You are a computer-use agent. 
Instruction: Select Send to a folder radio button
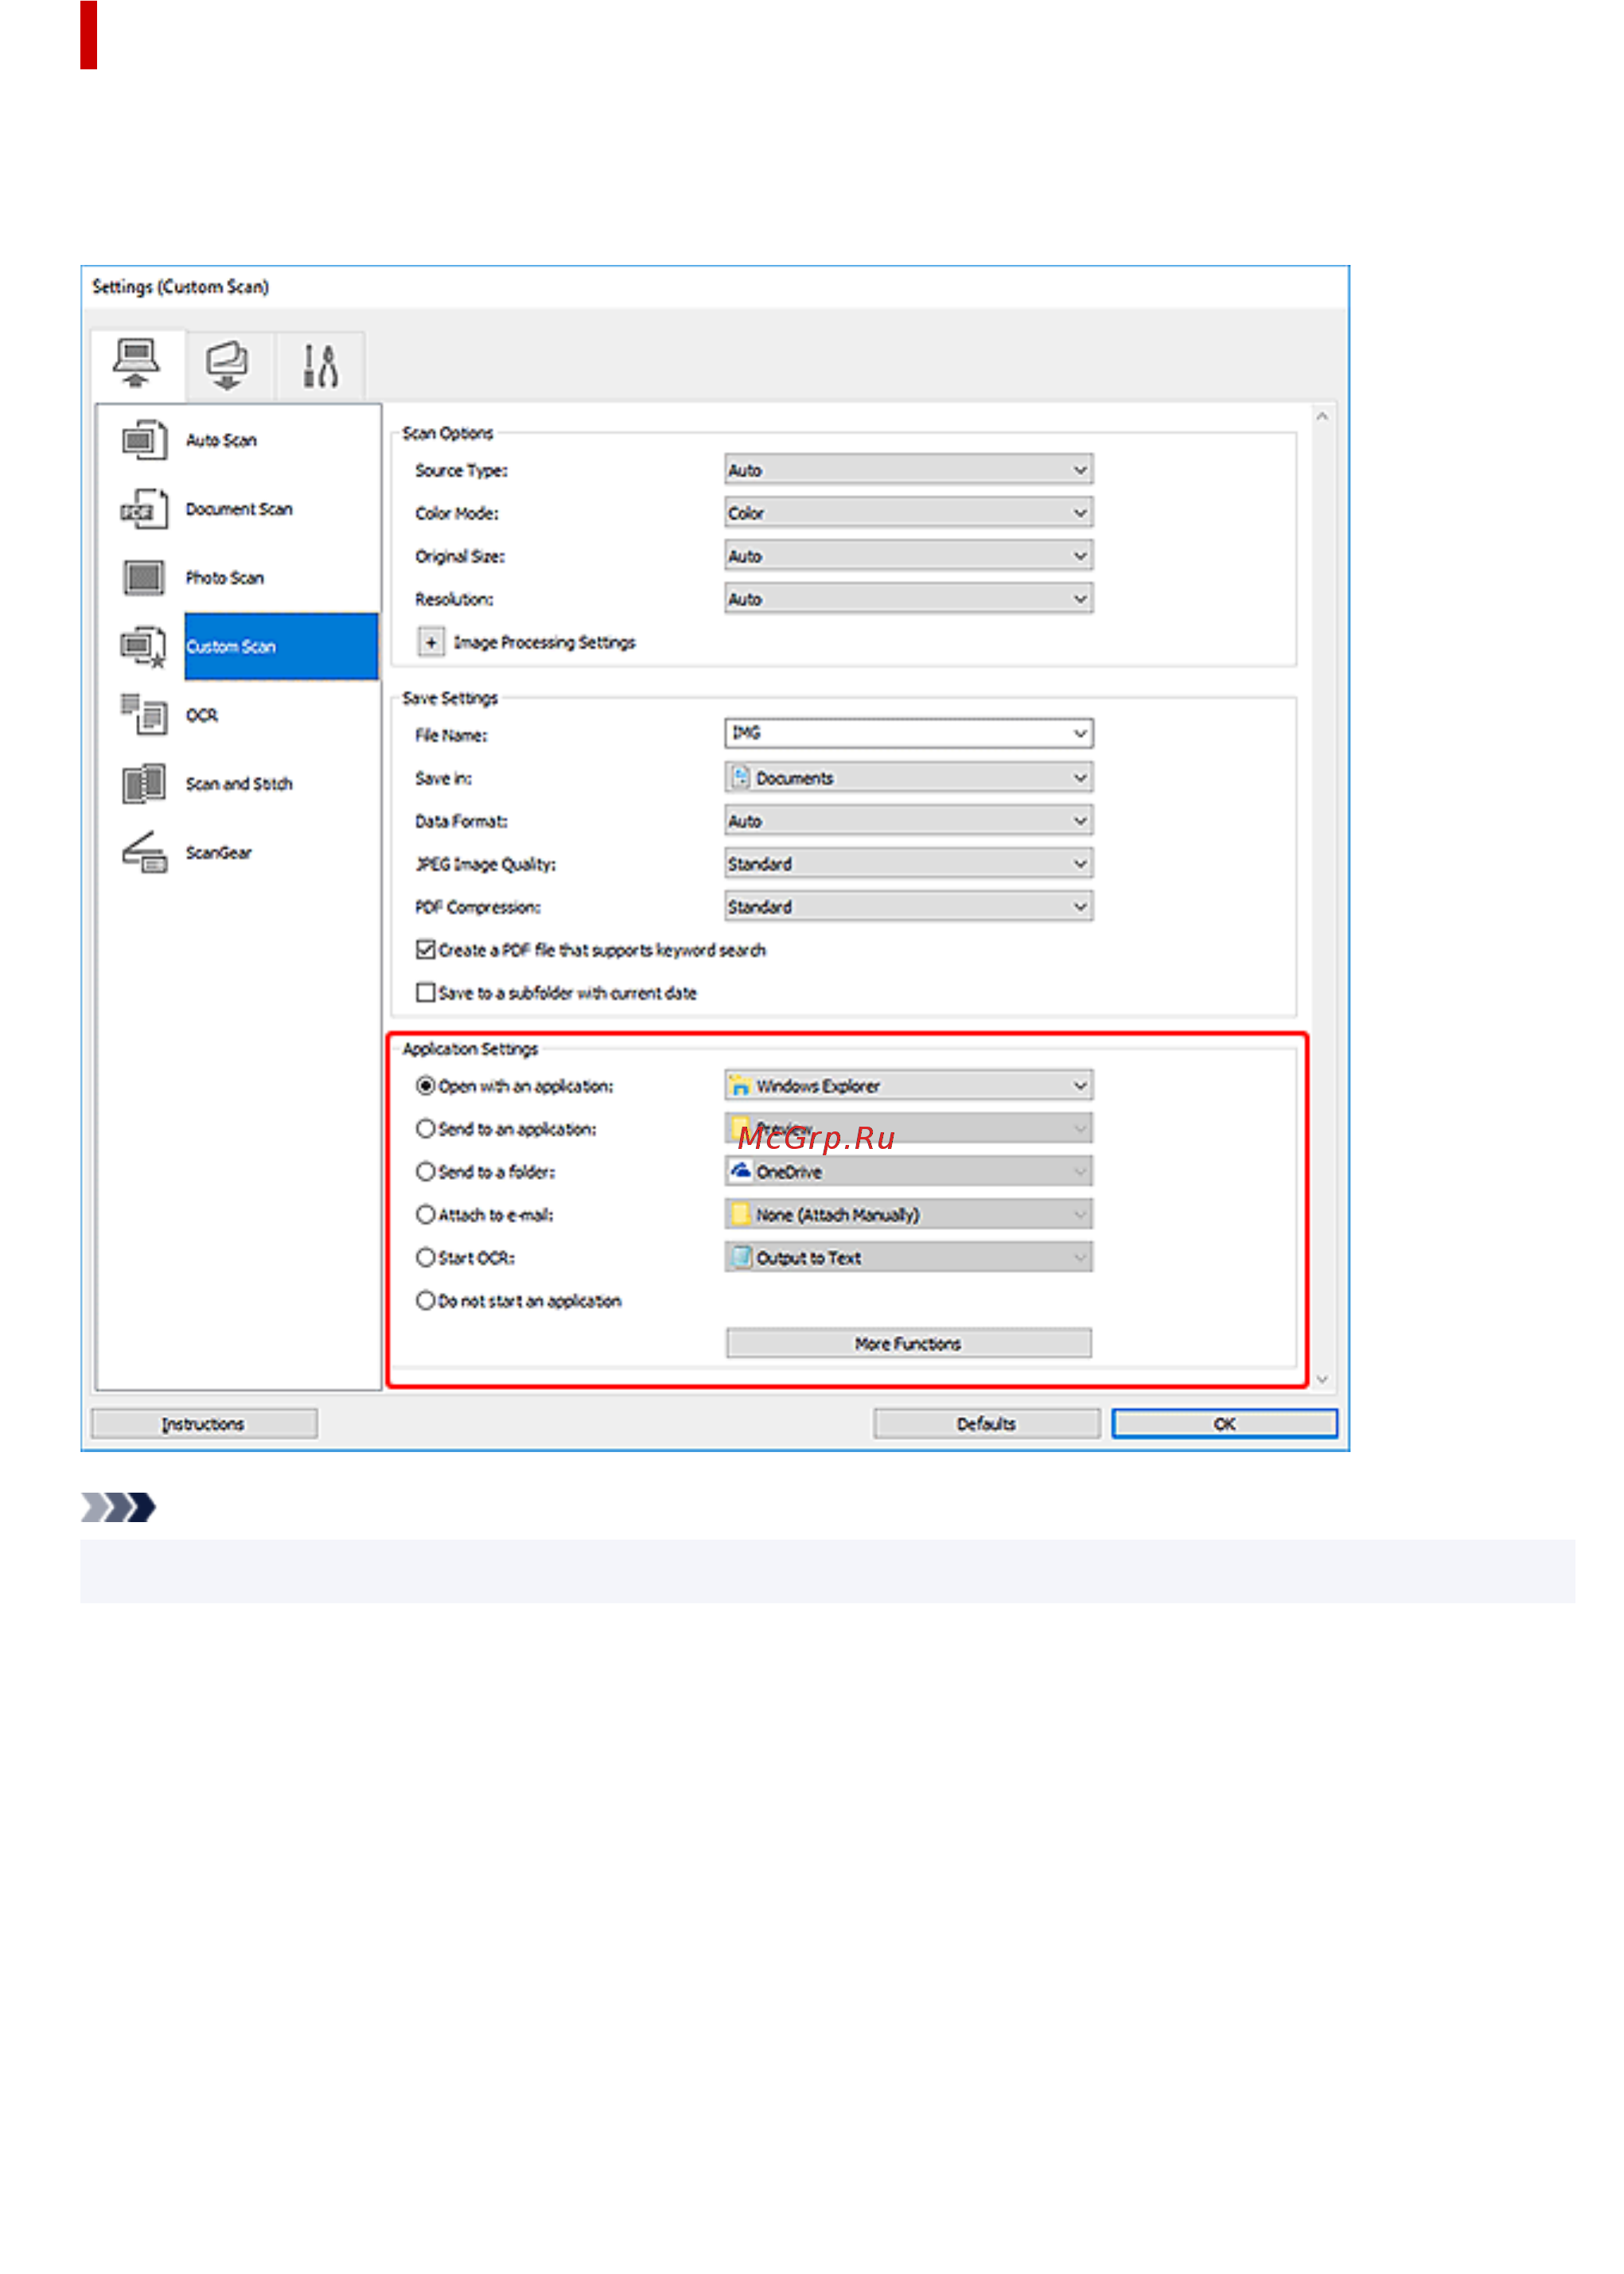426,1172
